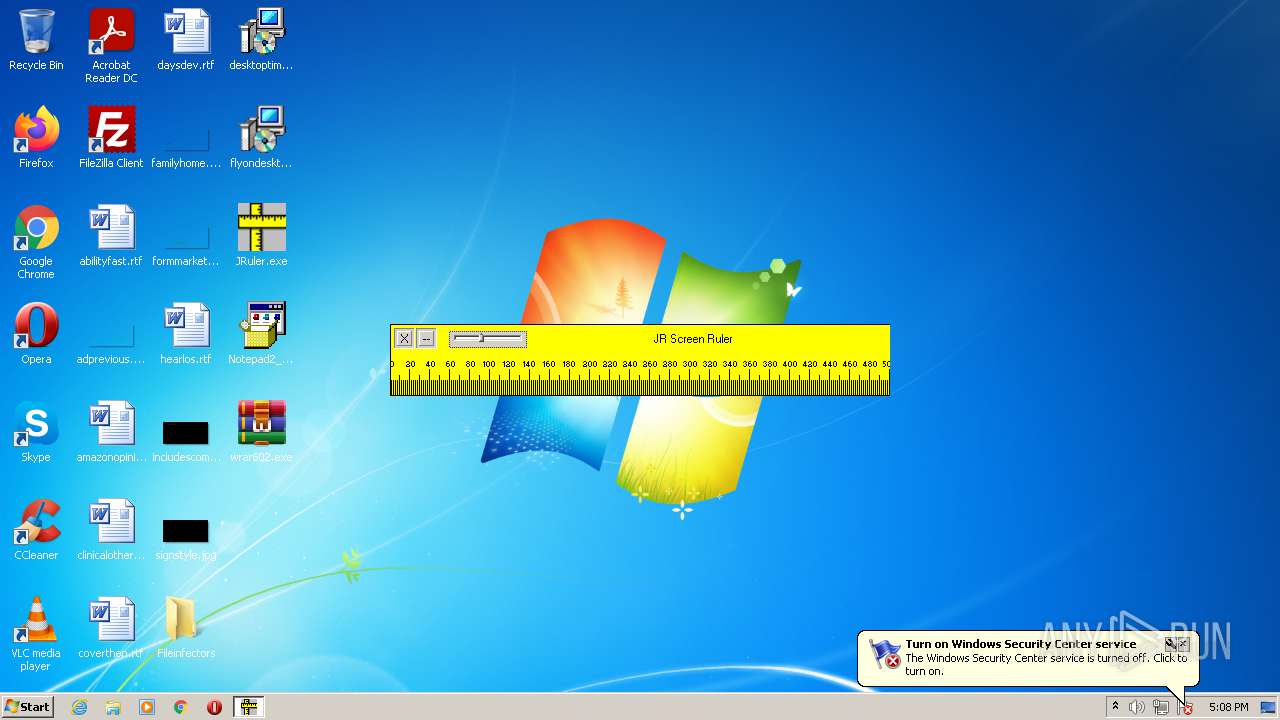Image resolution: width=1280 pixels, height=720 pixels.
Task: Close the JR Screen Ruler window
Action: point(404,339)
